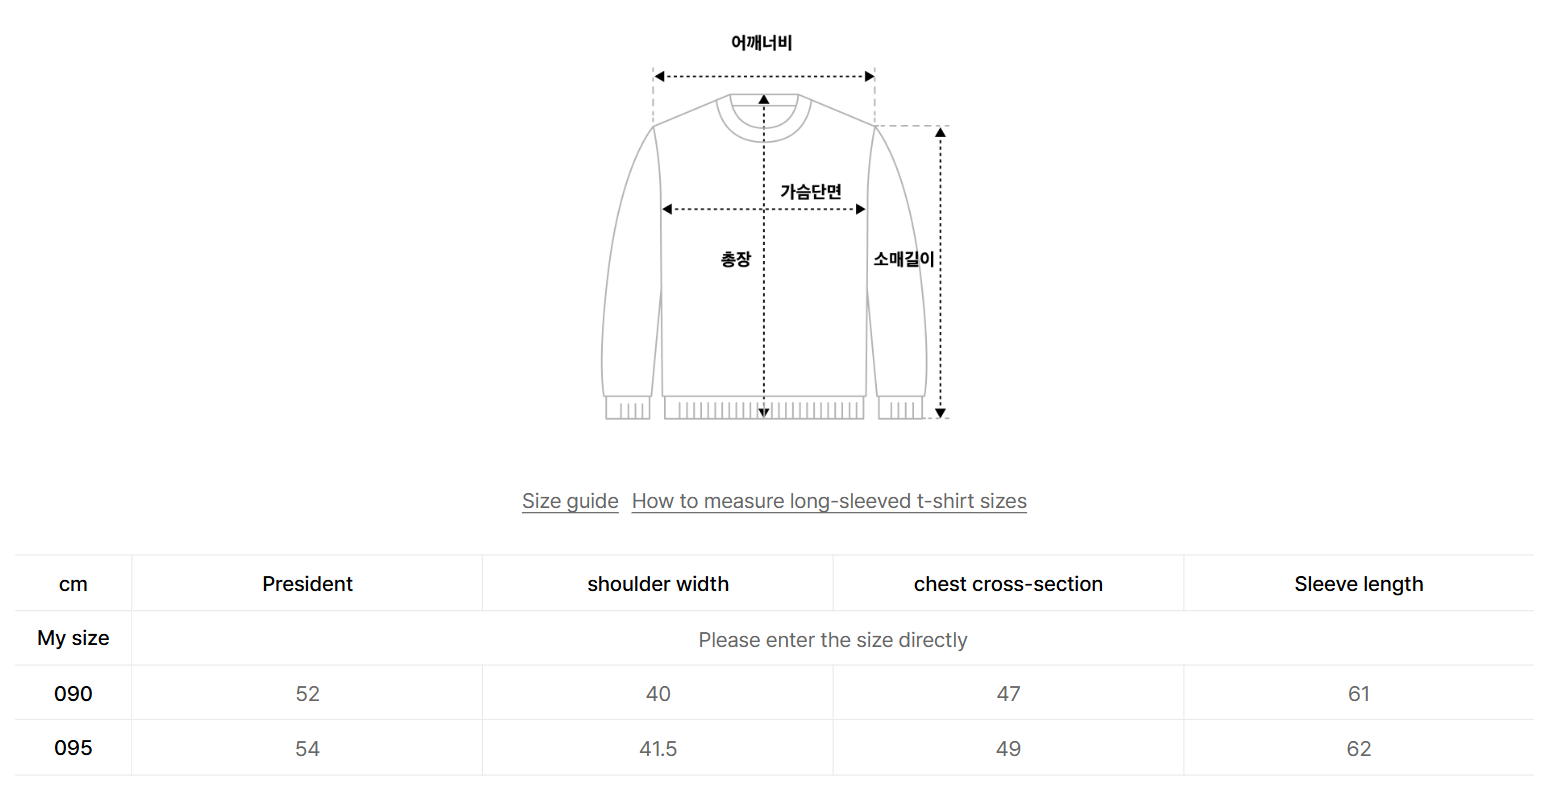Open the Size guide link
This screenshot has width=1559, height=788.
pyautogui.click(x=570, y=501)
